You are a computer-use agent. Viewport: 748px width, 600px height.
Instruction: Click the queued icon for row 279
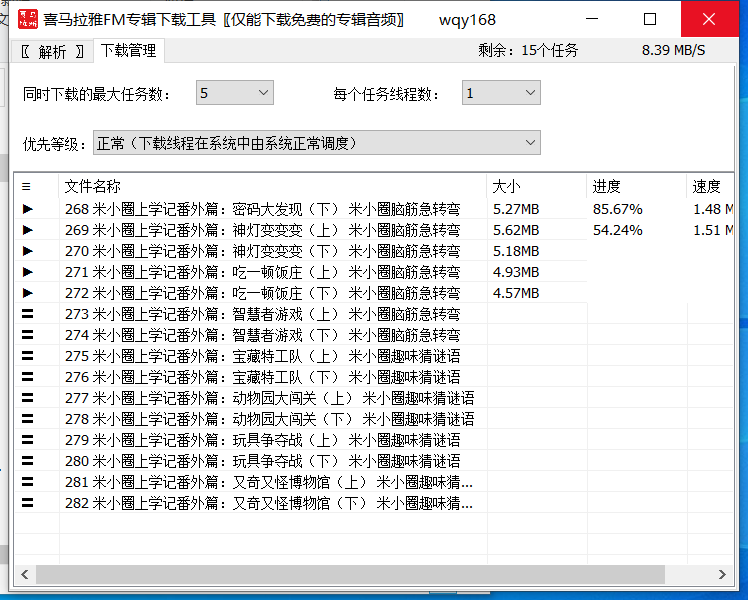tap(28, 440)
